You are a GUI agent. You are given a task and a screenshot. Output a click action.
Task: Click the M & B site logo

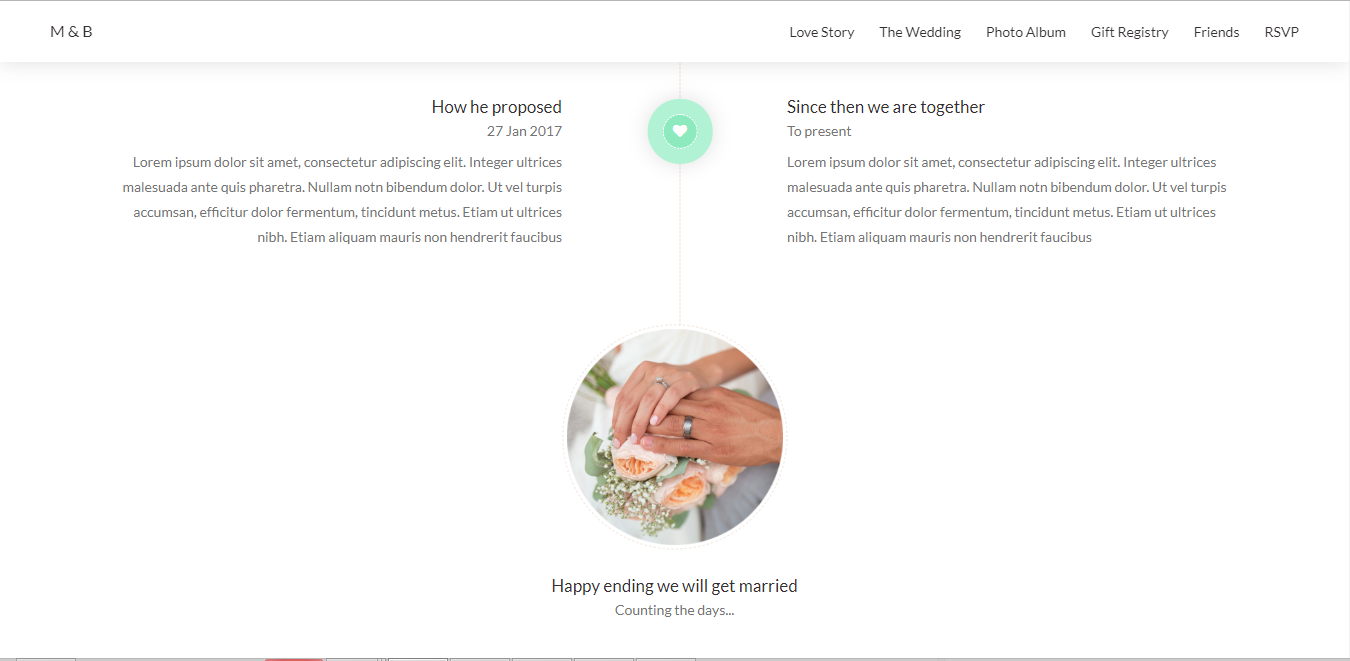click(x=71, y=32)
